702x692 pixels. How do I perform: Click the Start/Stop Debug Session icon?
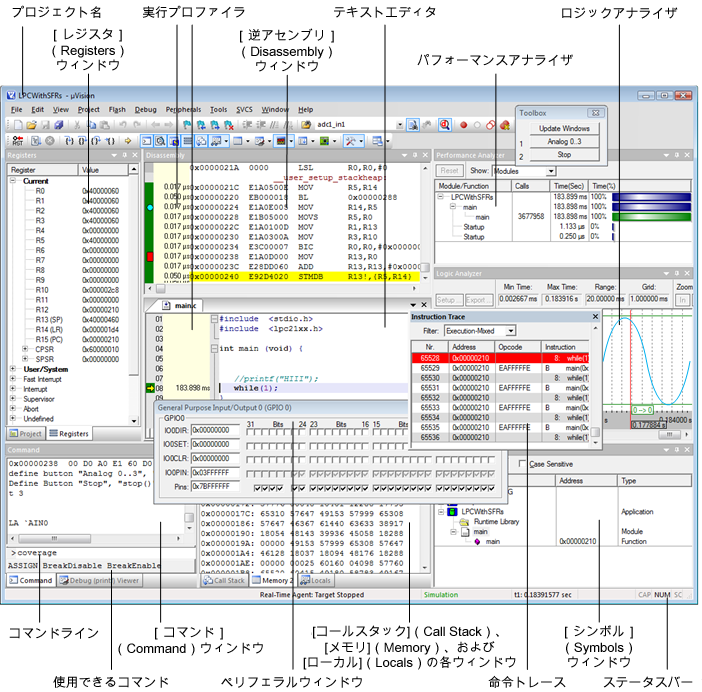pyautogui.click(x=445, y=125)
